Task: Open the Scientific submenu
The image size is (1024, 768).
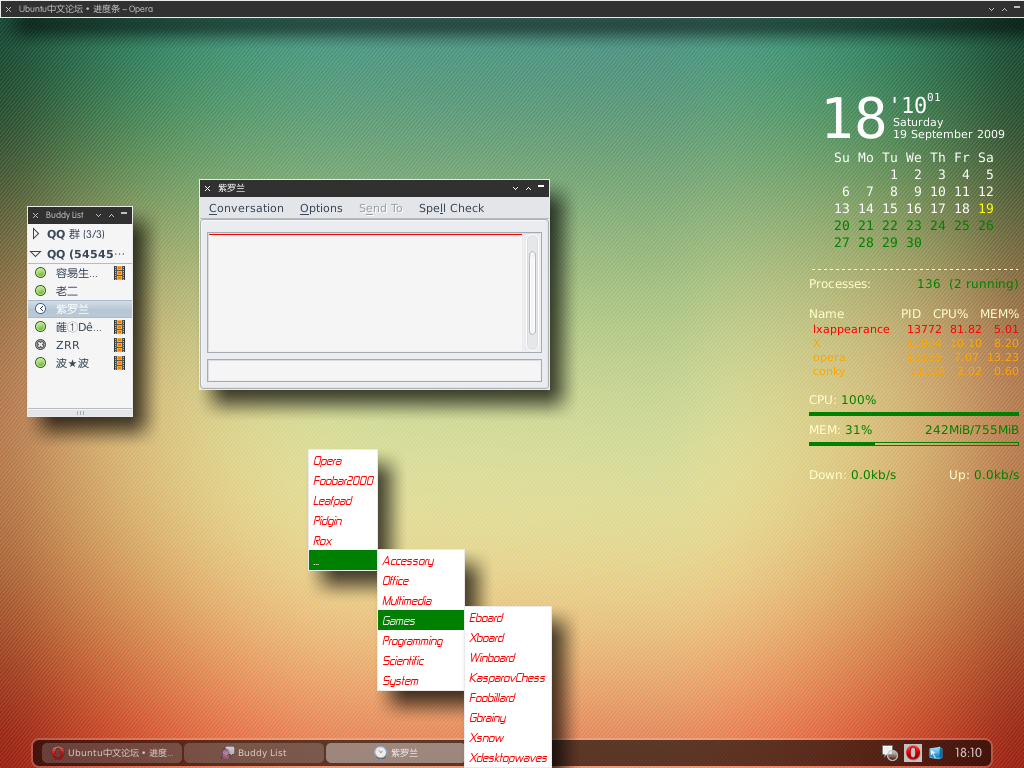Action: [x=421, y=661]
